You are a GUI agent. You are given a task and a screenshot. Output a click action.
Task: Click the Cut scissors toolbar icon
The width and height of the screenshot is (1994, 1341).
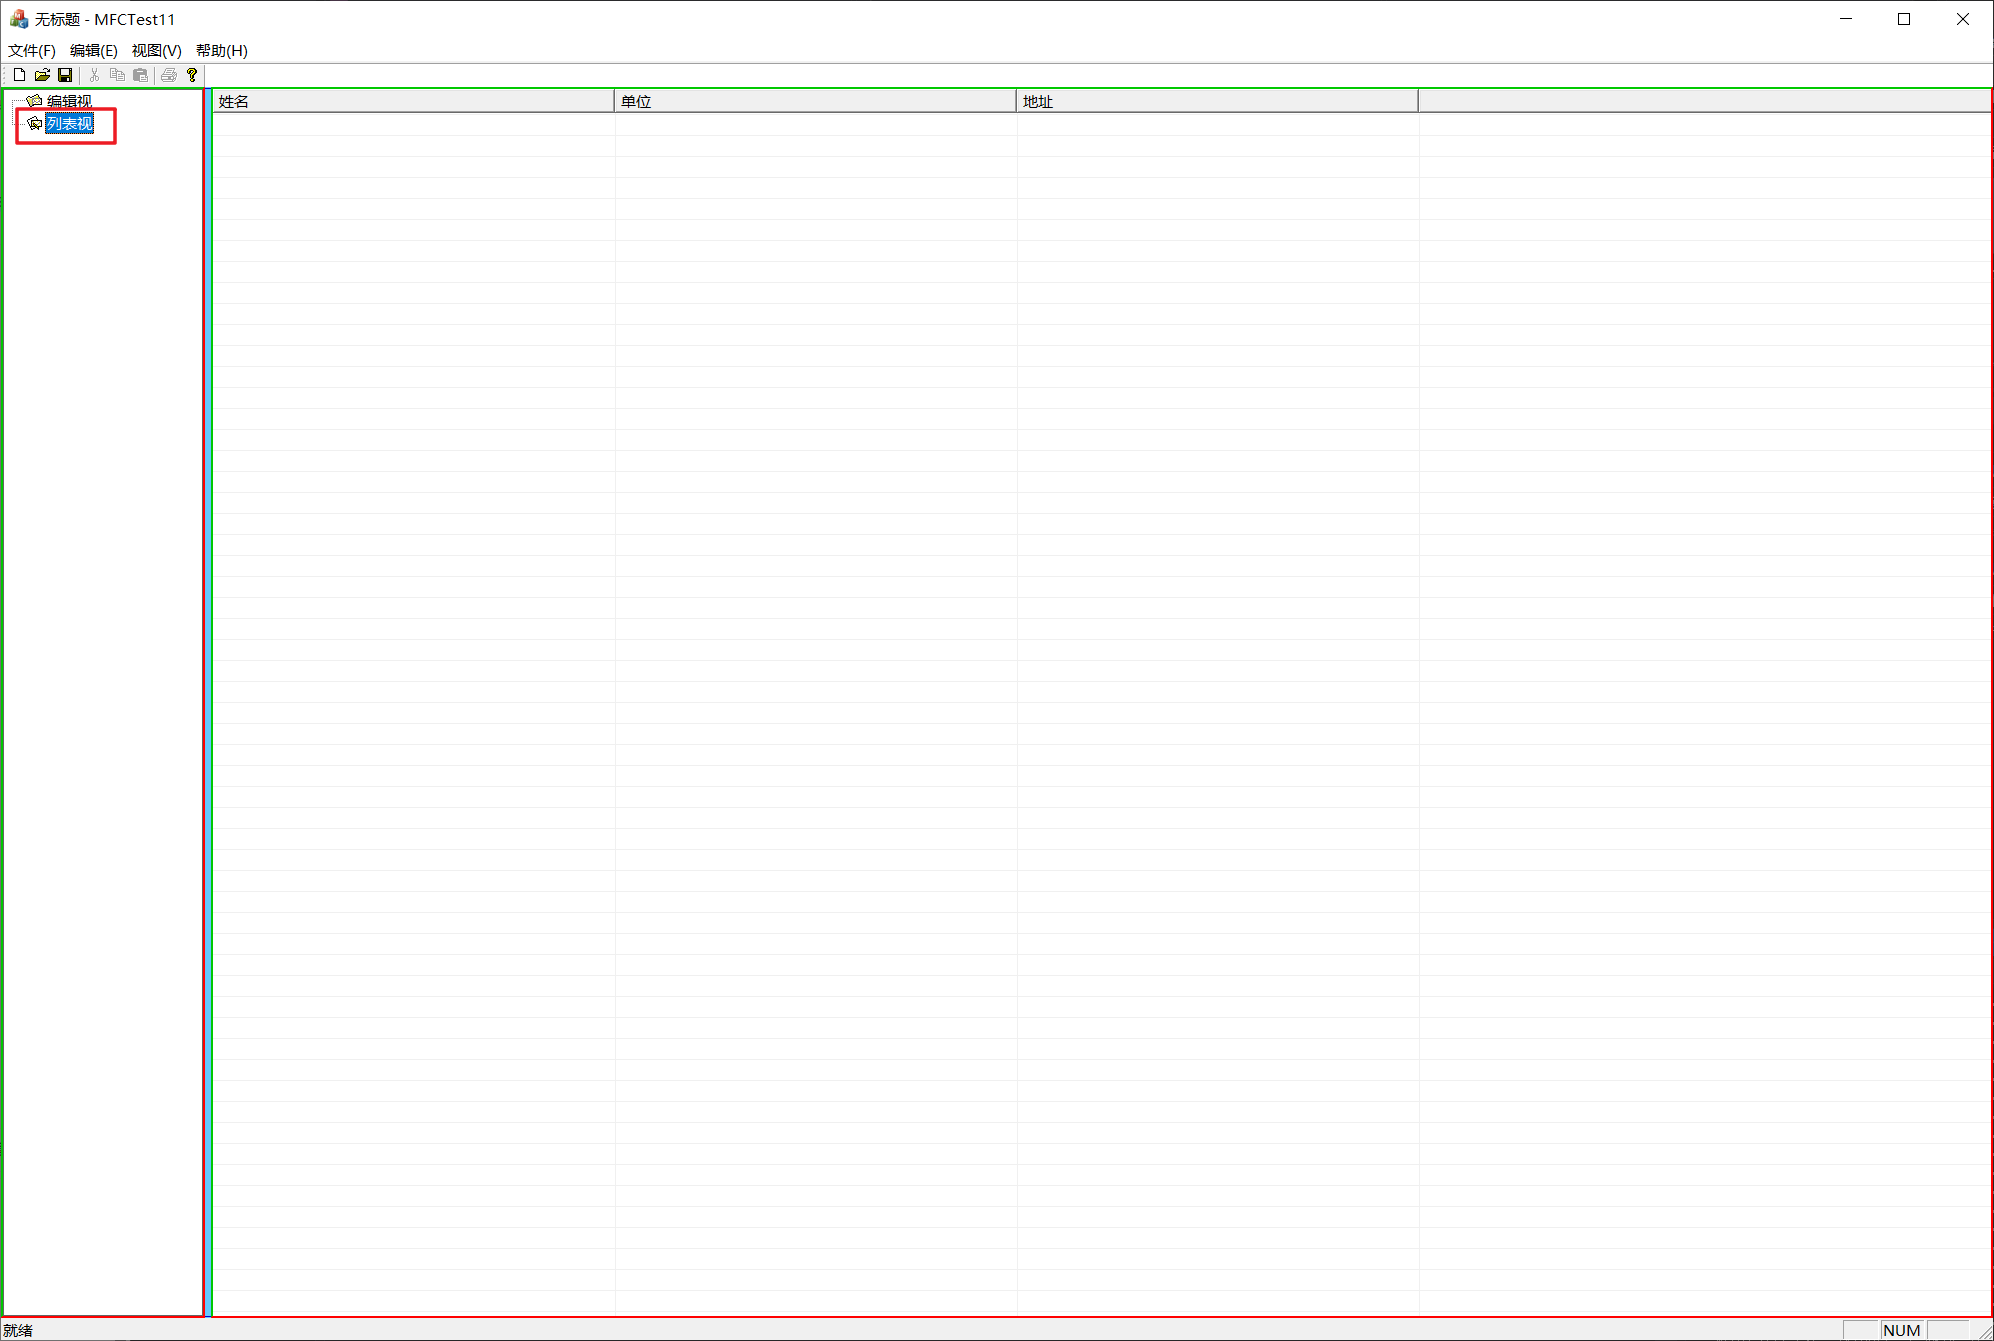click(94, 75)
